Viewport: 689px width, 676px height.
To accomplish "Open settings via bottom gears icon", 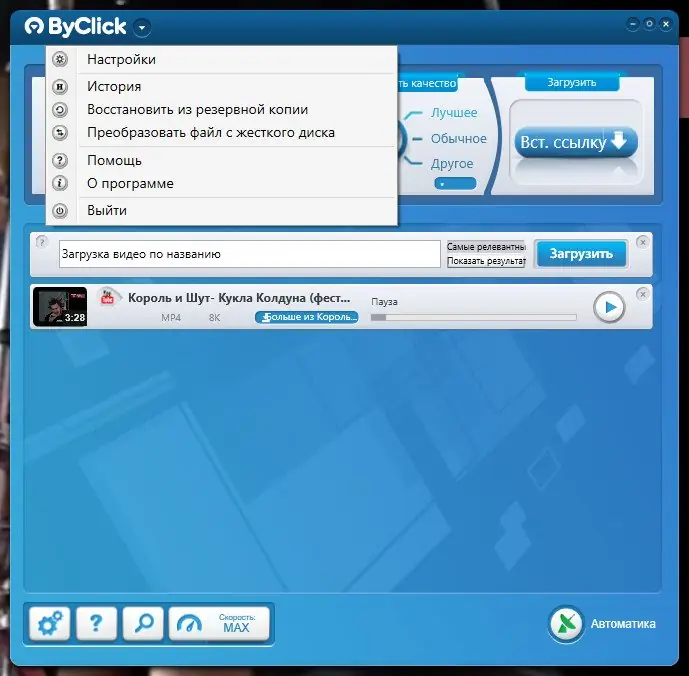I will [50, 623].
